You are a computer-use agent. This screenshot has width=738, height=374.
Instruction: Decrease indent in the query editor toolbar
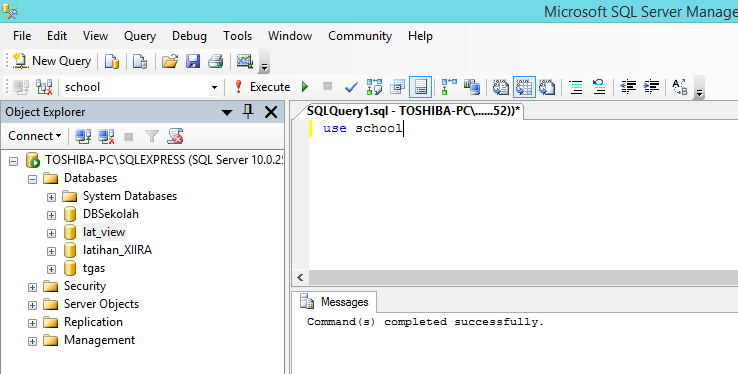click(628, 87)
